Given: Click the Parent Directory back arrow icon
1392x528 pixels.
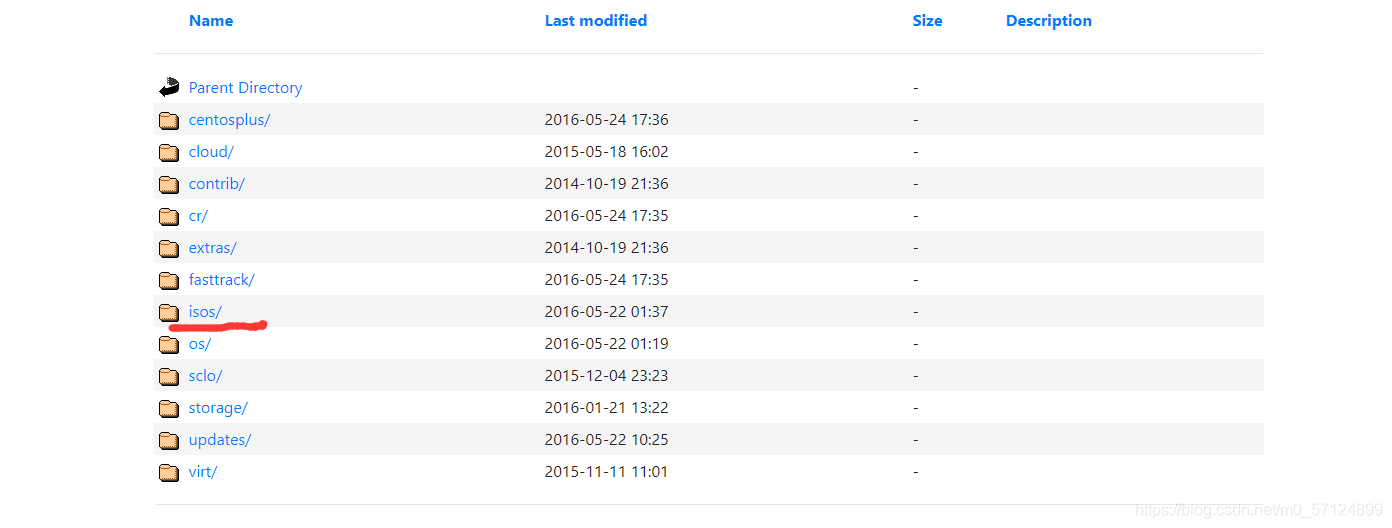Looking at the screenshot, I should point(169,87).
